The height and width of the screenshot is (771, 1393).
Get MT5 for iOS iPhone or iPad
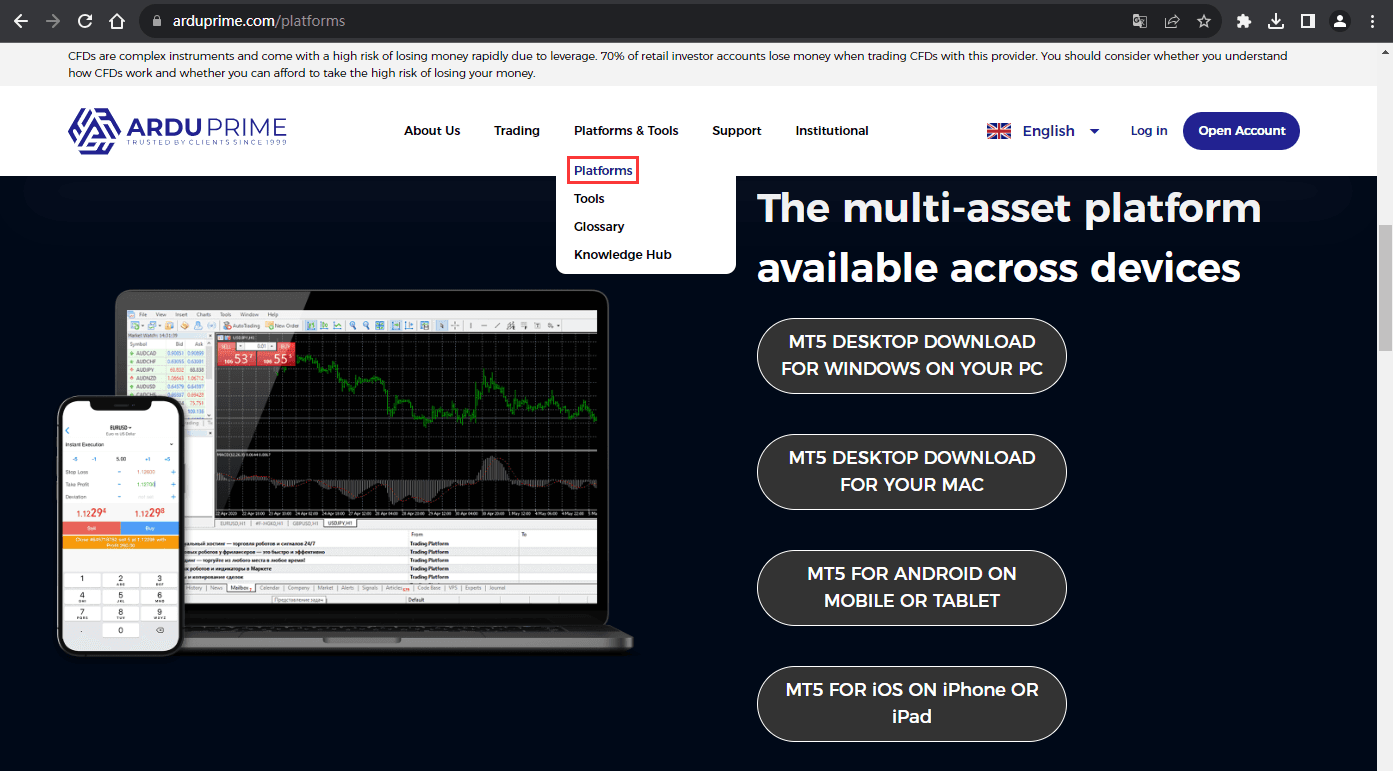pyautogui.click(x=912, y=703)
